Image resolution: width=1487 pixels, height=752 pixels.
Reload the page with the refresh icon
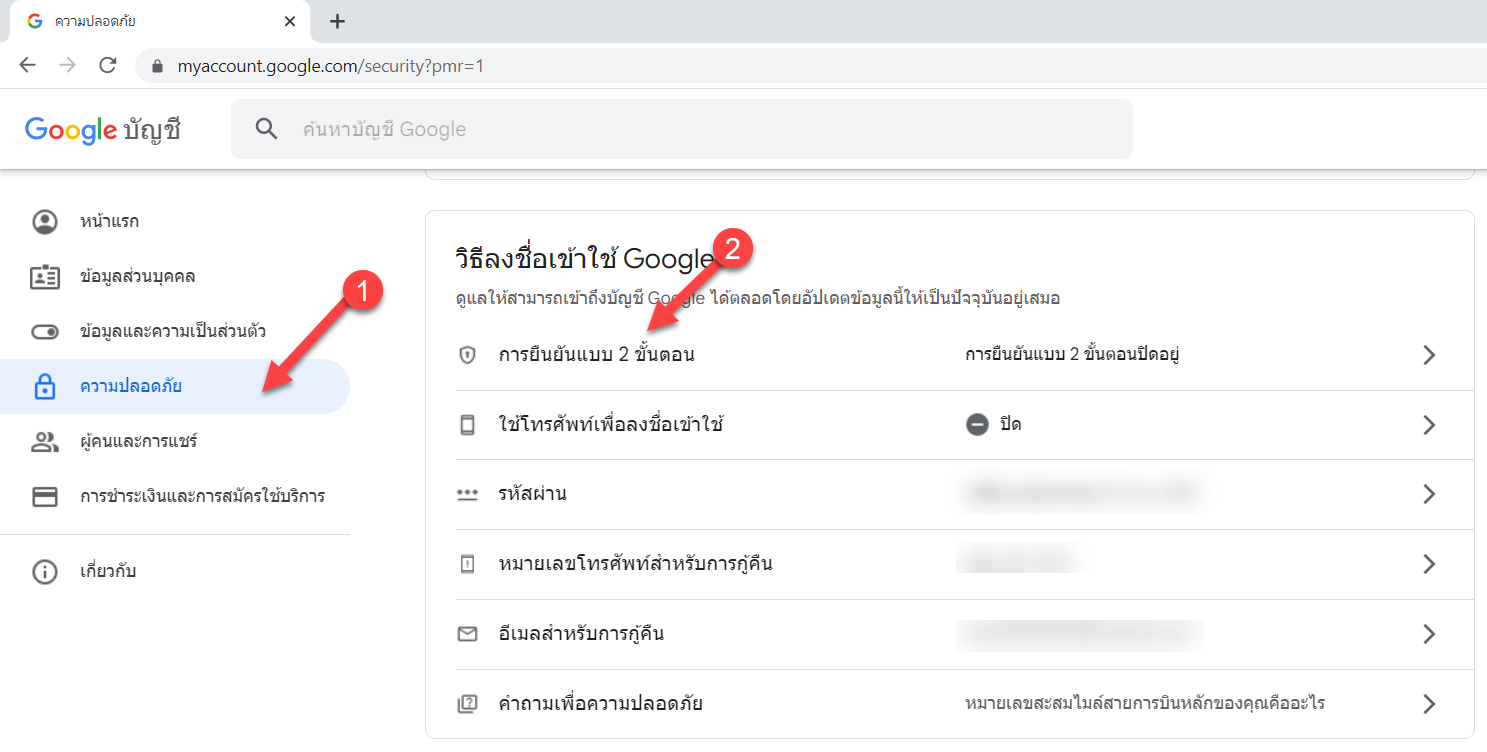[x=108, y=66]
